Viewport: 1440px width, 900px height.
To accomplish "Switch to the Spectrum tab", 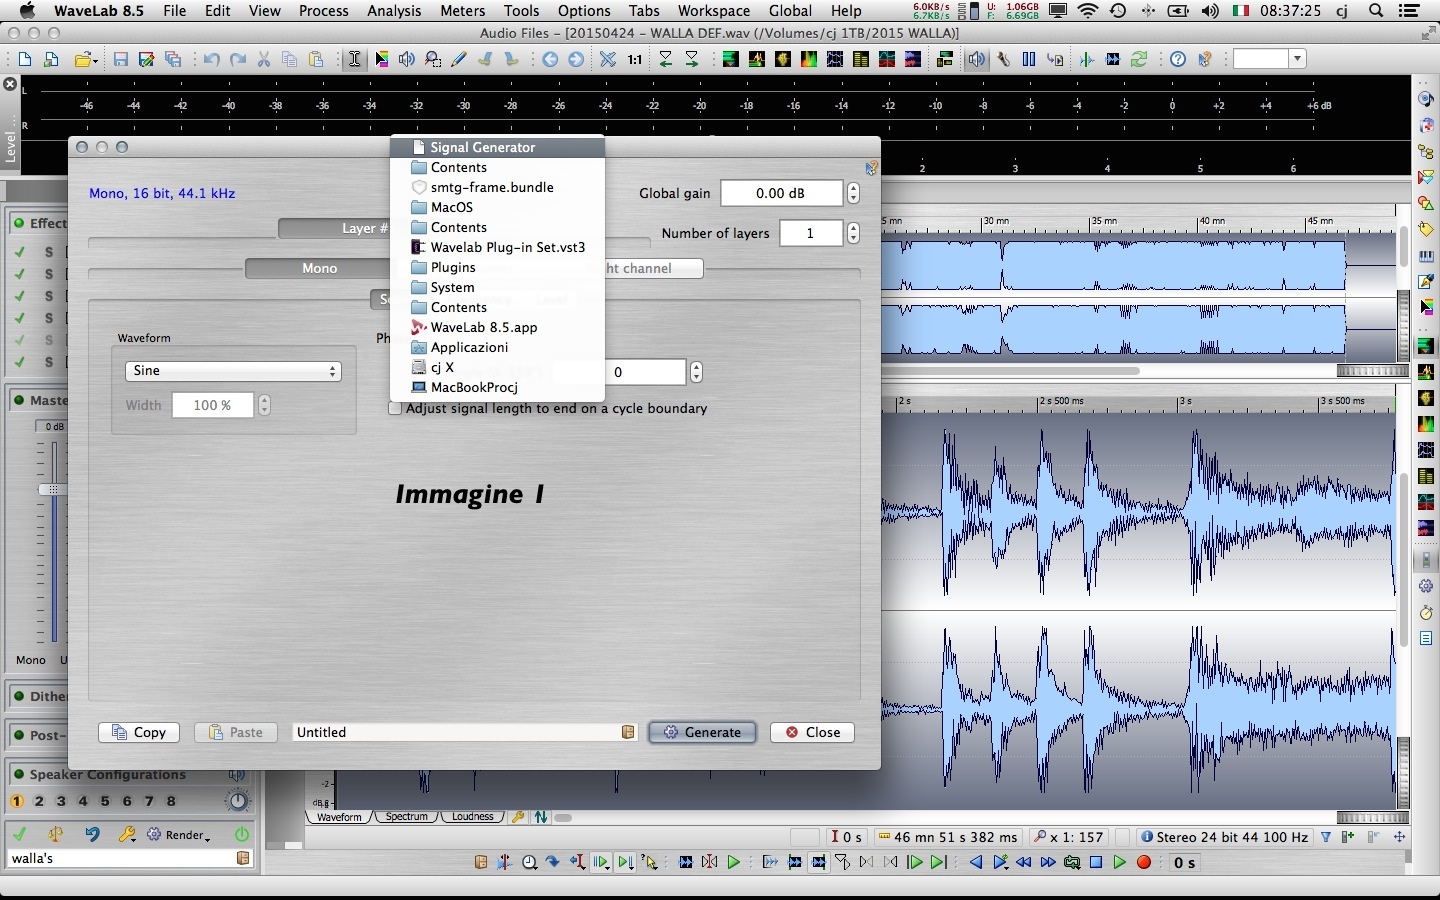I will click(x=407, y=817).
